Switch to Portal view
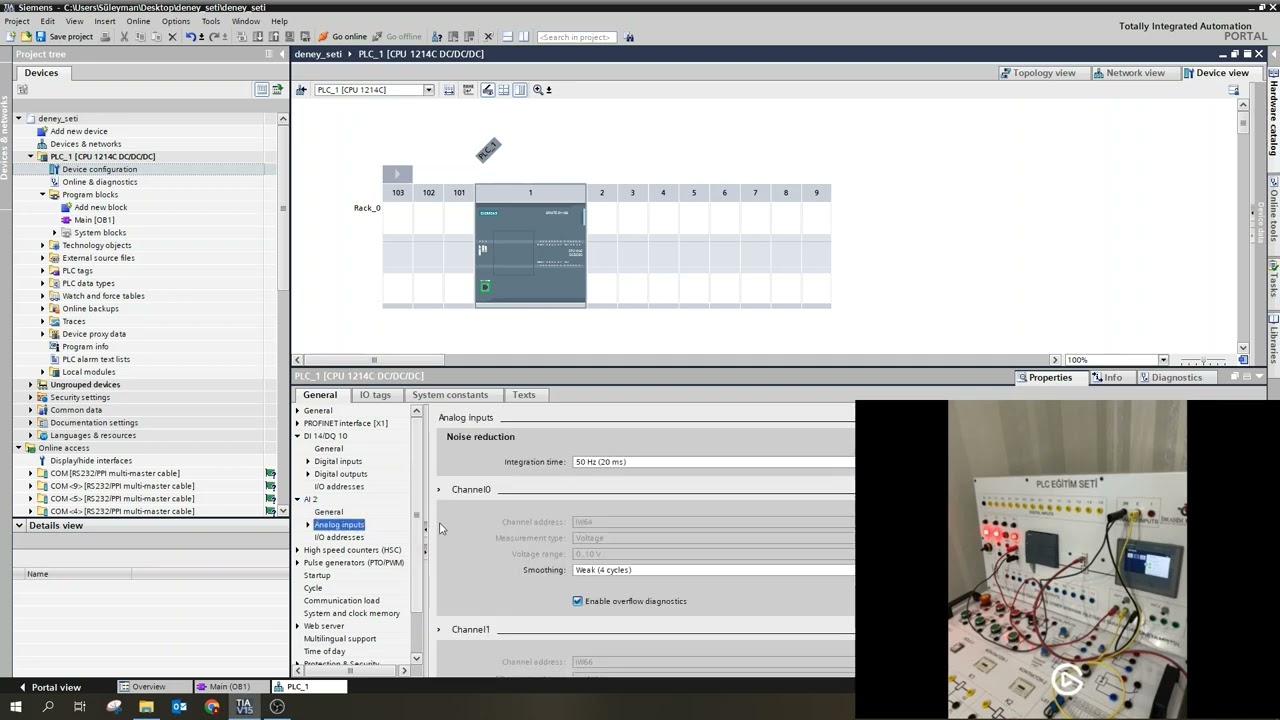Image resolution: width=1280 pixels, height=720 pixels. point(49,687)
